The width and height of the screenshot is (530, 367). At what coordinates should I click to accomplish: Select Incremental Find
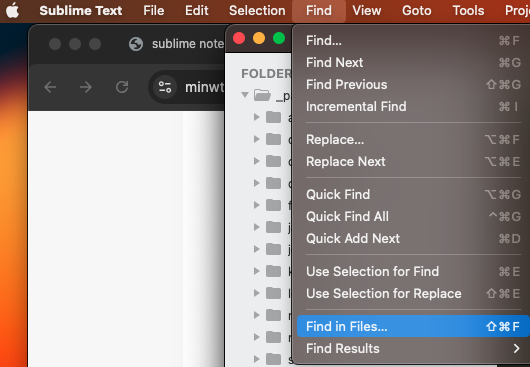click(x=413, y=106)
